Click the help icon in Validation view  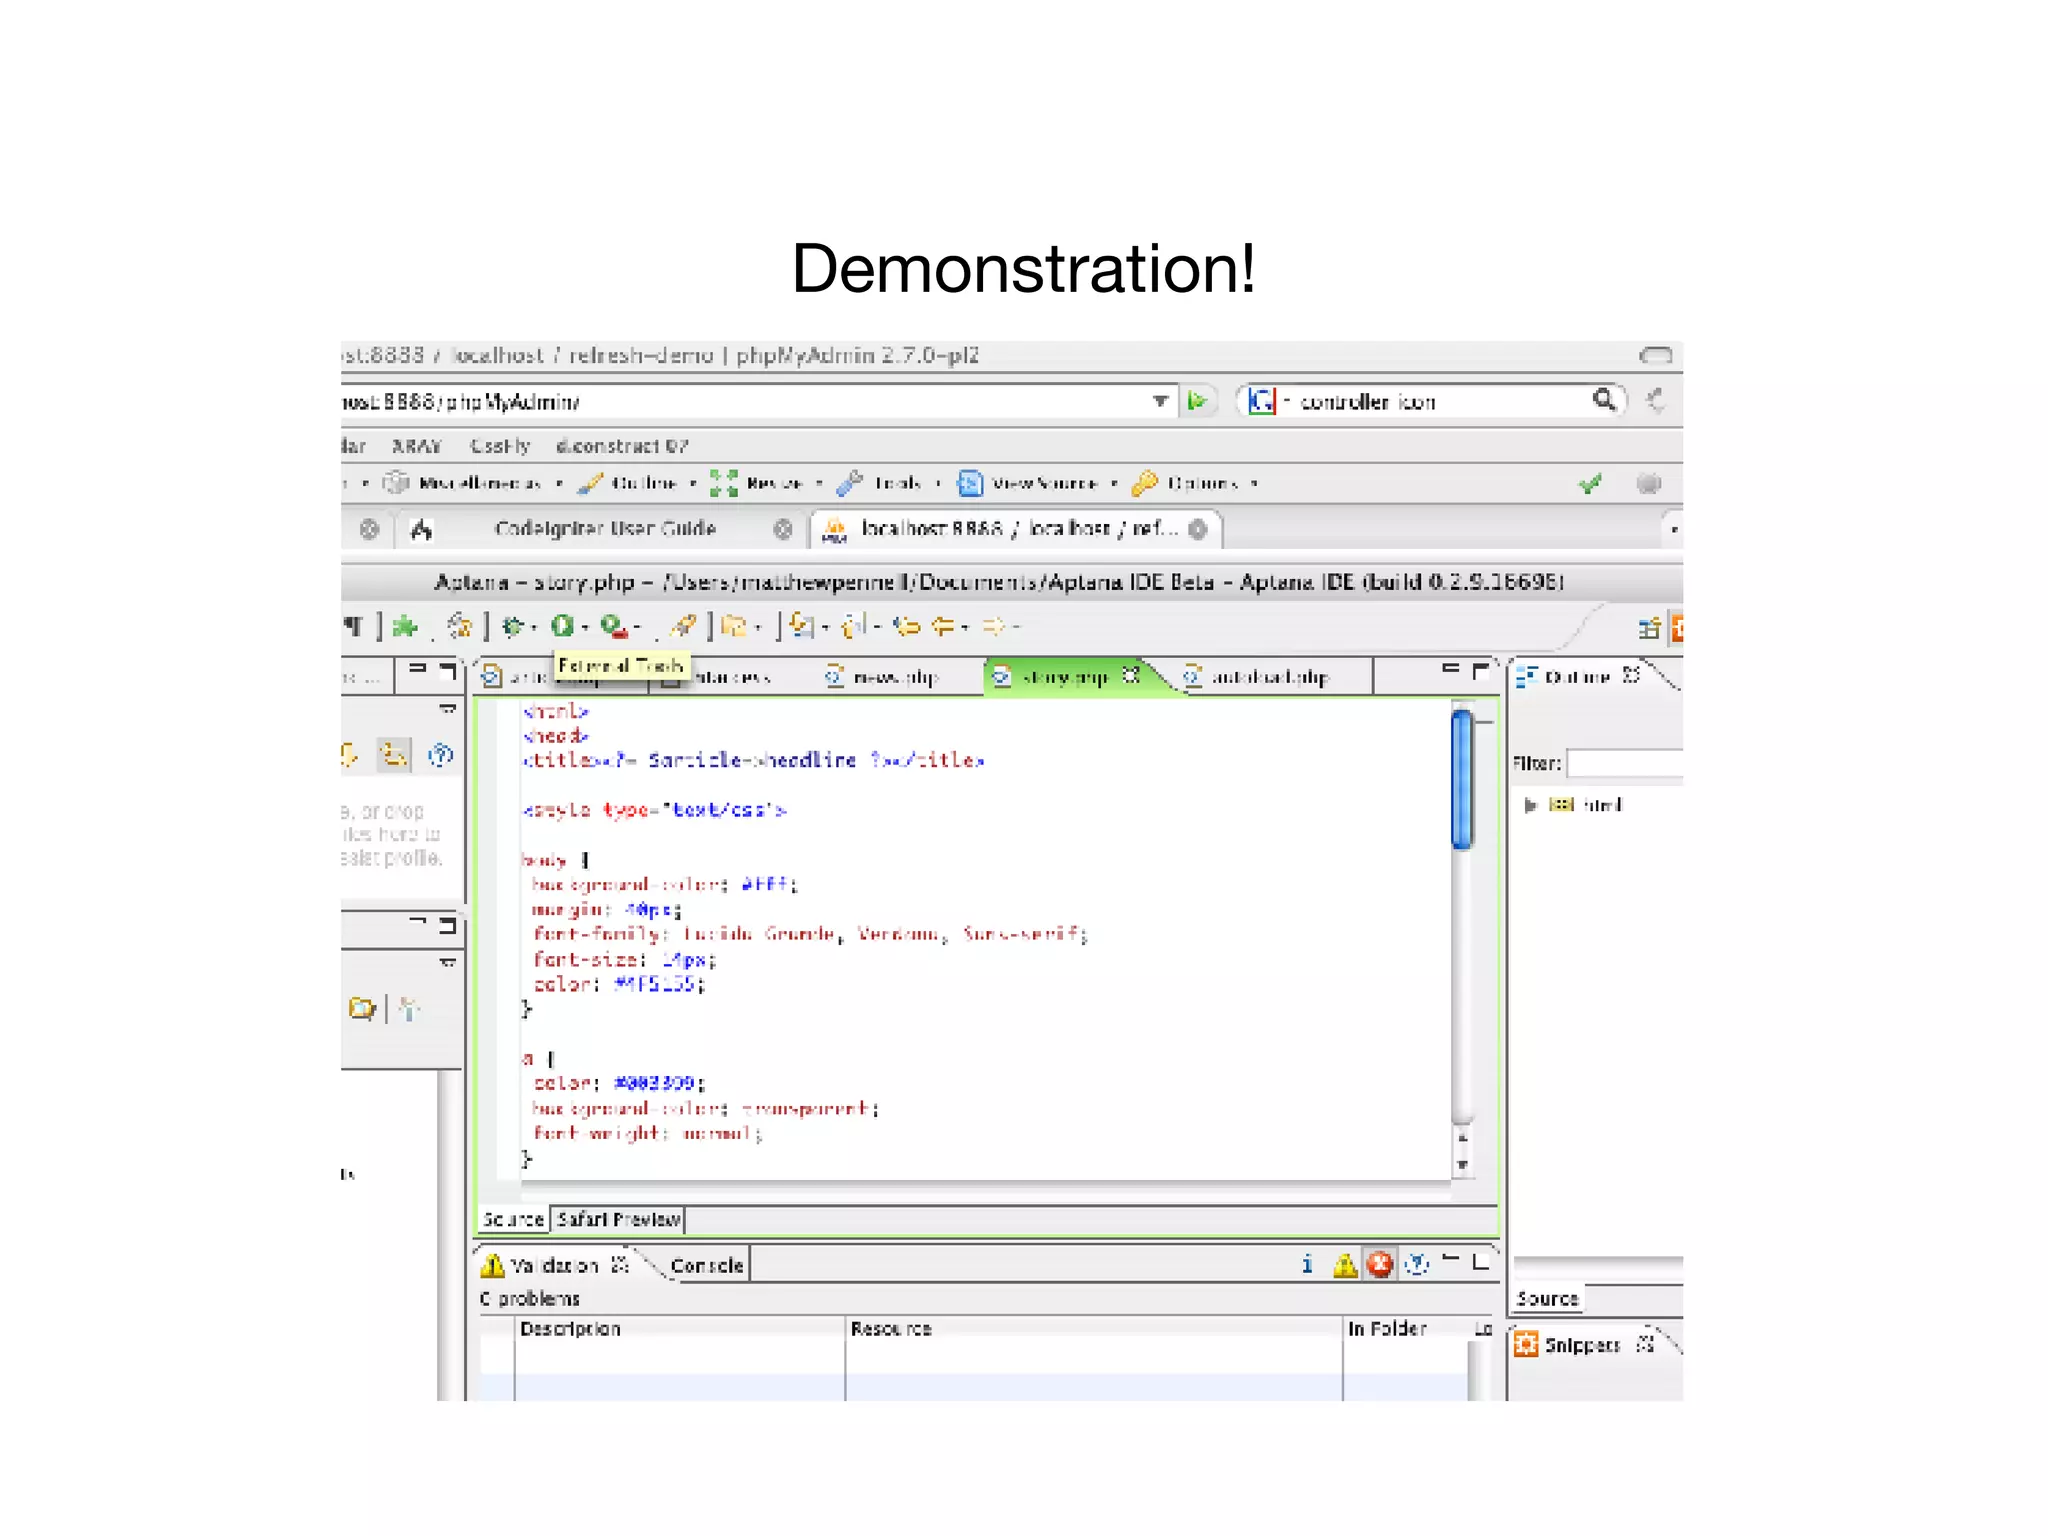pos(1416,1265)
